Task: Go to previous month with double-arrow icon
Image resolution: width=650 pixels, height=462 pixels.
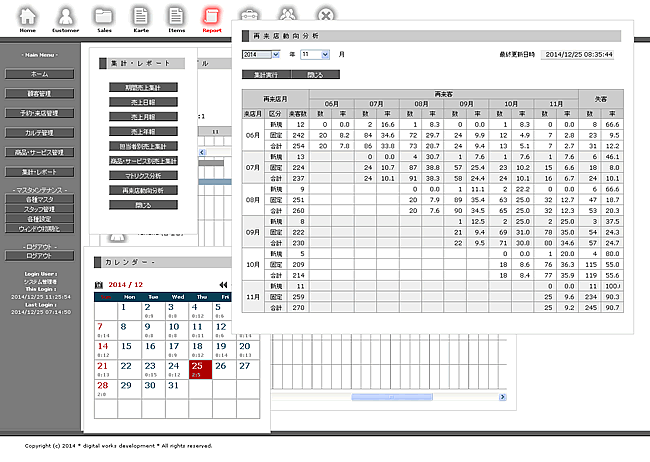Action: [223, 285]
